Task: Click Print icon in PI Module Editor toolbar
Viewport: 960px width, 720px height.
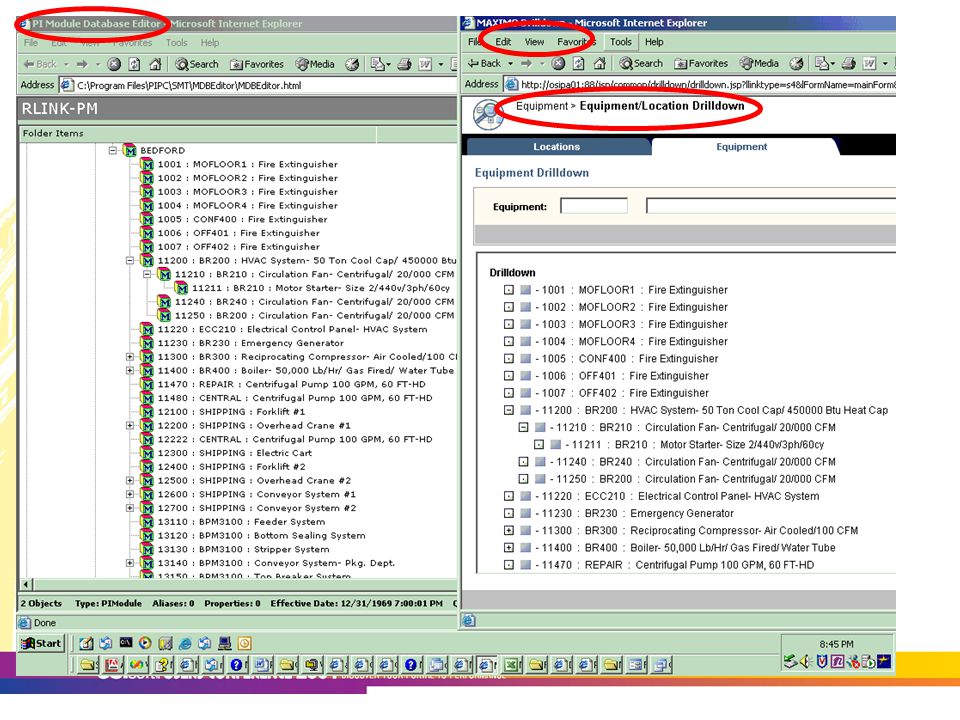Action: point(404,64)
